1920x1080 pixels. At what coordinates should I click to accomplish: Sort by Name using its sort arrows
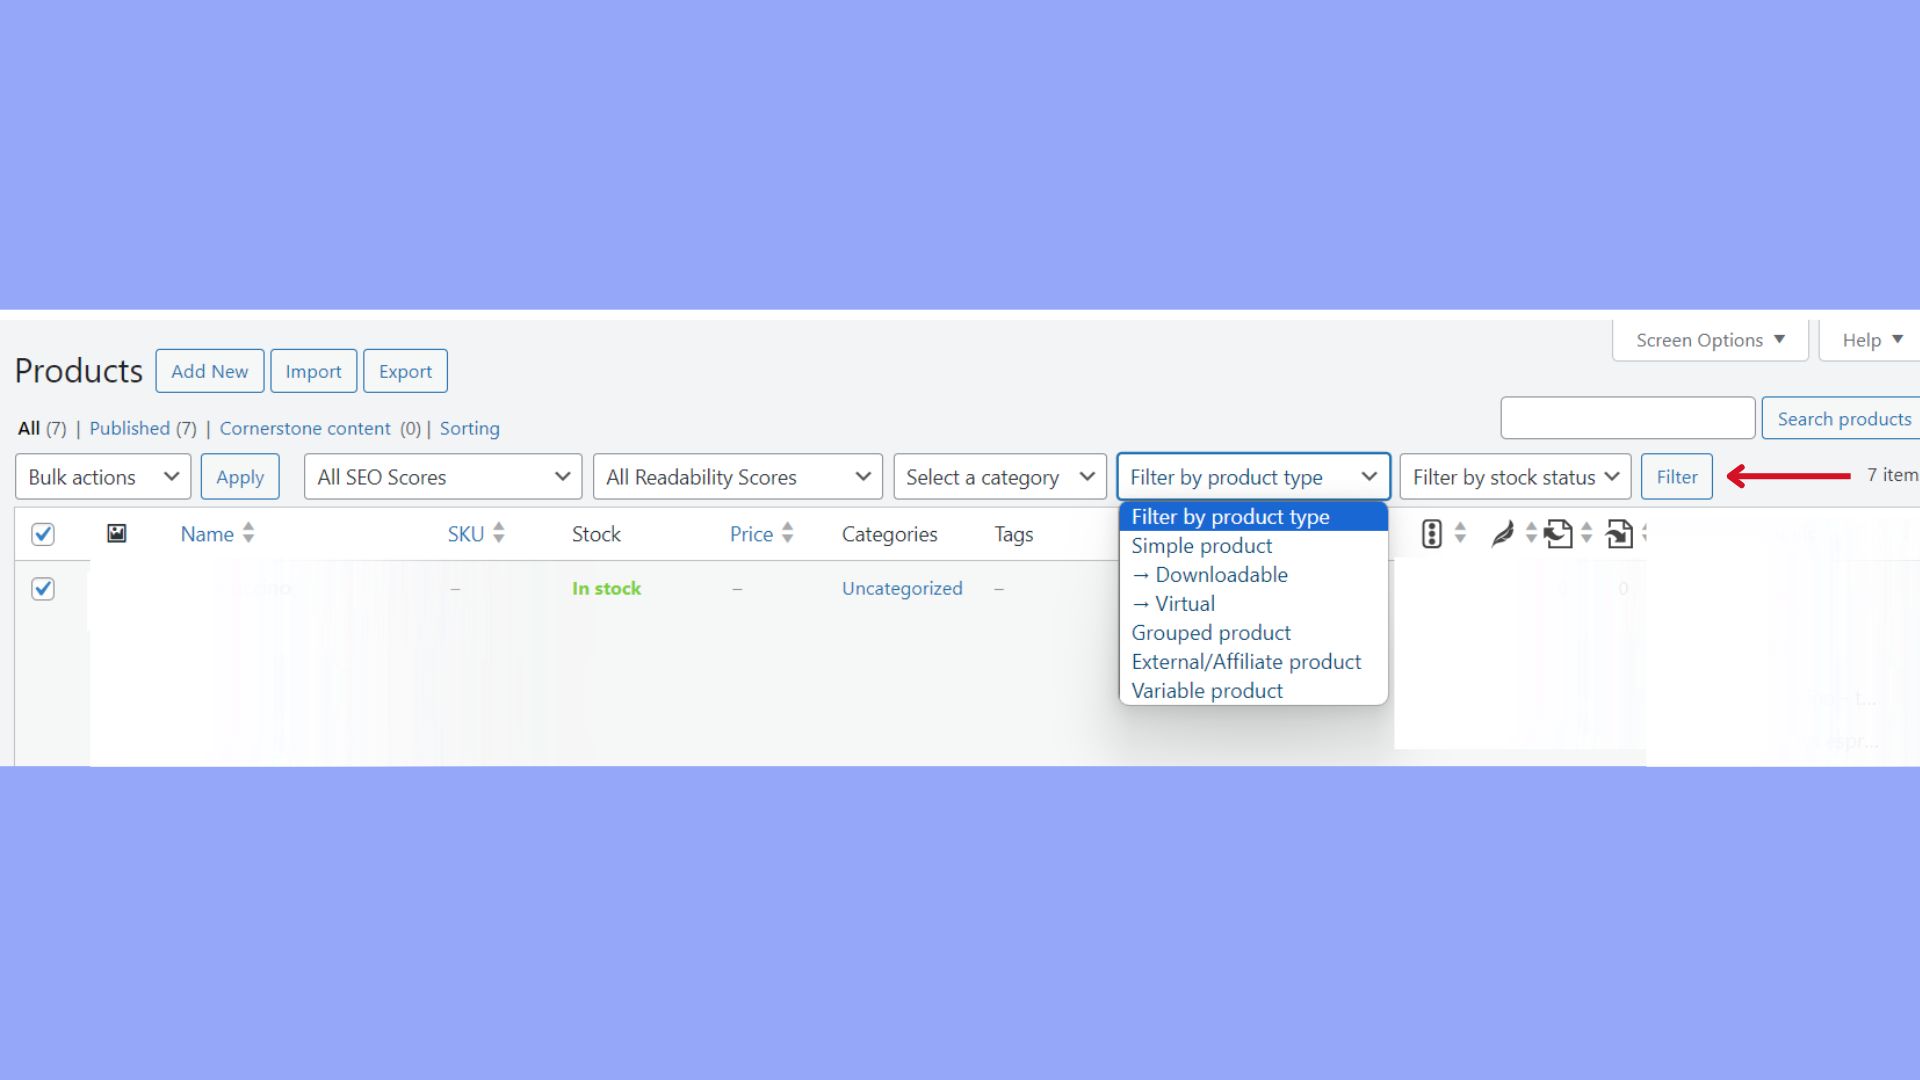click(248, 533)
